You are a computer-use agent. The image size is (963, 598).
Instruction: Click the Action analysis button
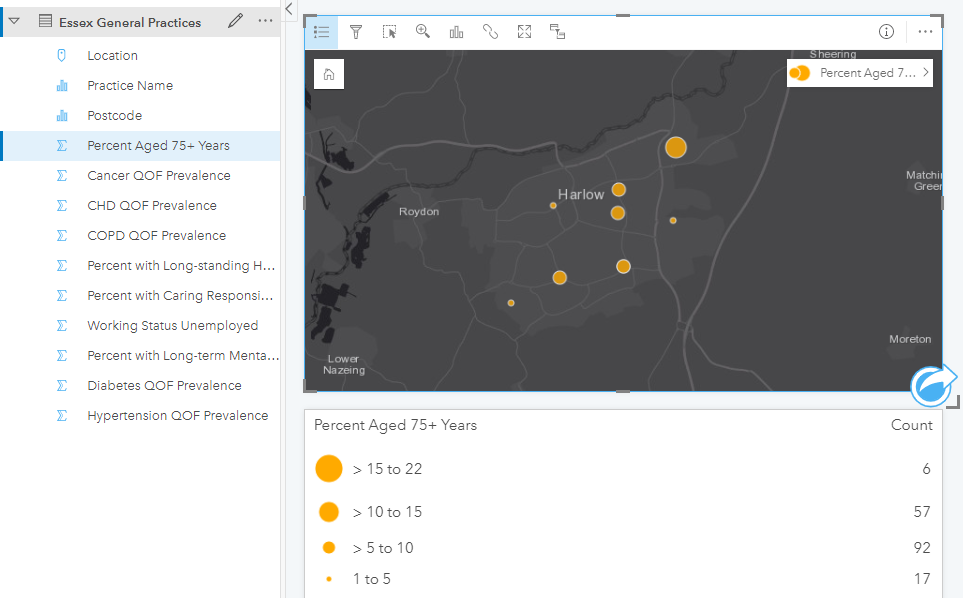[932, 386]
